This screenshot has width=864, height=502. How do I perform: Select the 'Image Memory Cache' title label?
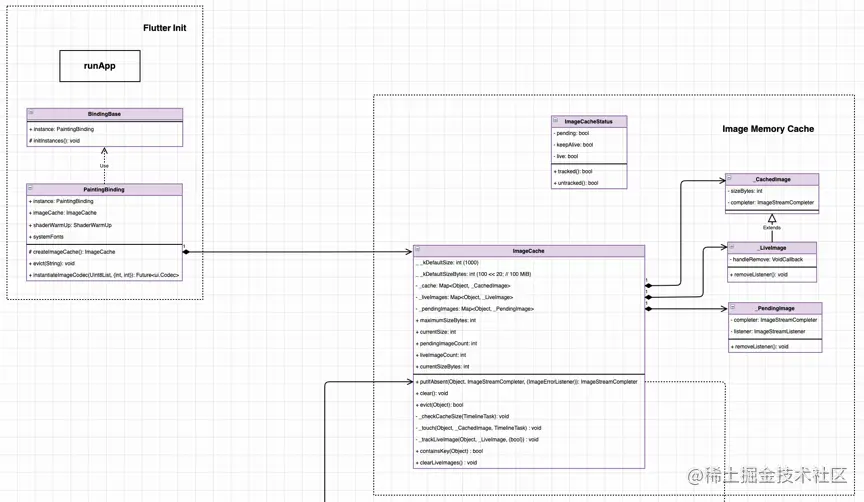768,129
